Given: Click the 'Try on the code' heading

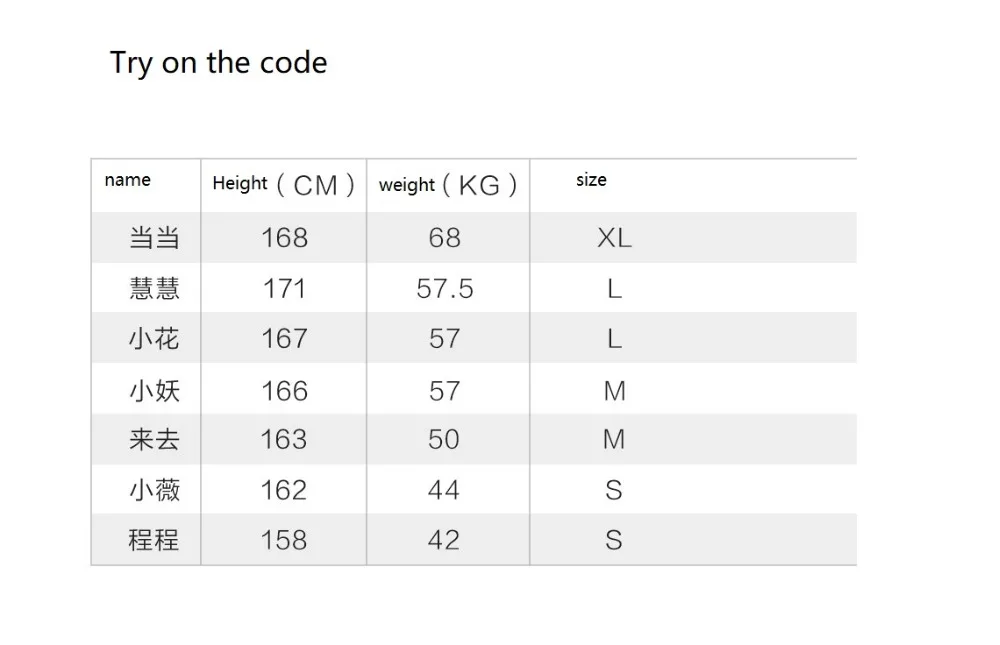Looking at the screenshot, I should pyautogui.click(x=218, y=63).
